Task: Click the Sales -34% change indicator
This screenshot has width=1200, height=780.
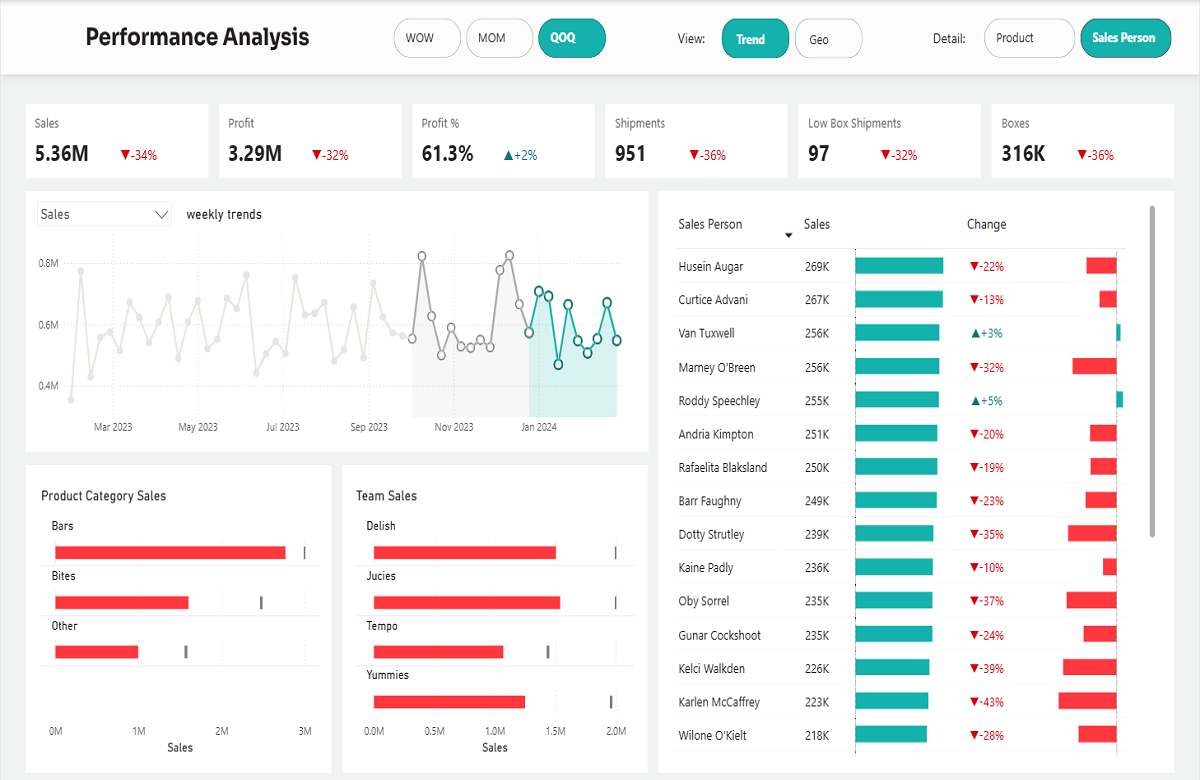Action: pos(138,155)
